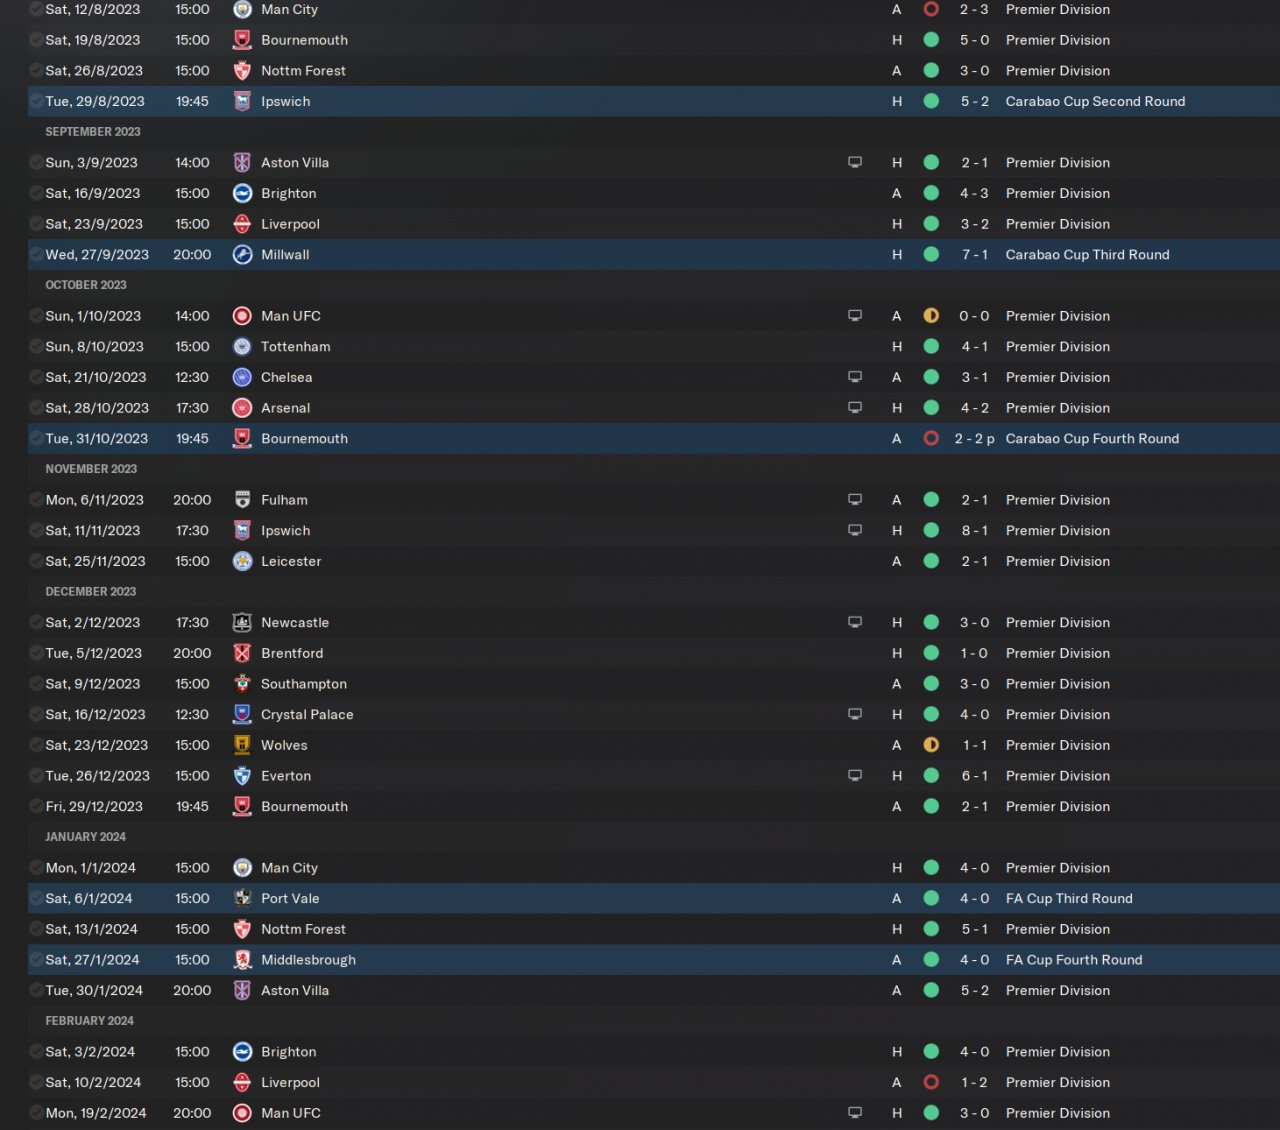Image resolution: width=1280 pixels, height=1130 pixels.
Task: Toggle the checkmark beside Sat, 21/10/2023
Action: point(36,378)
